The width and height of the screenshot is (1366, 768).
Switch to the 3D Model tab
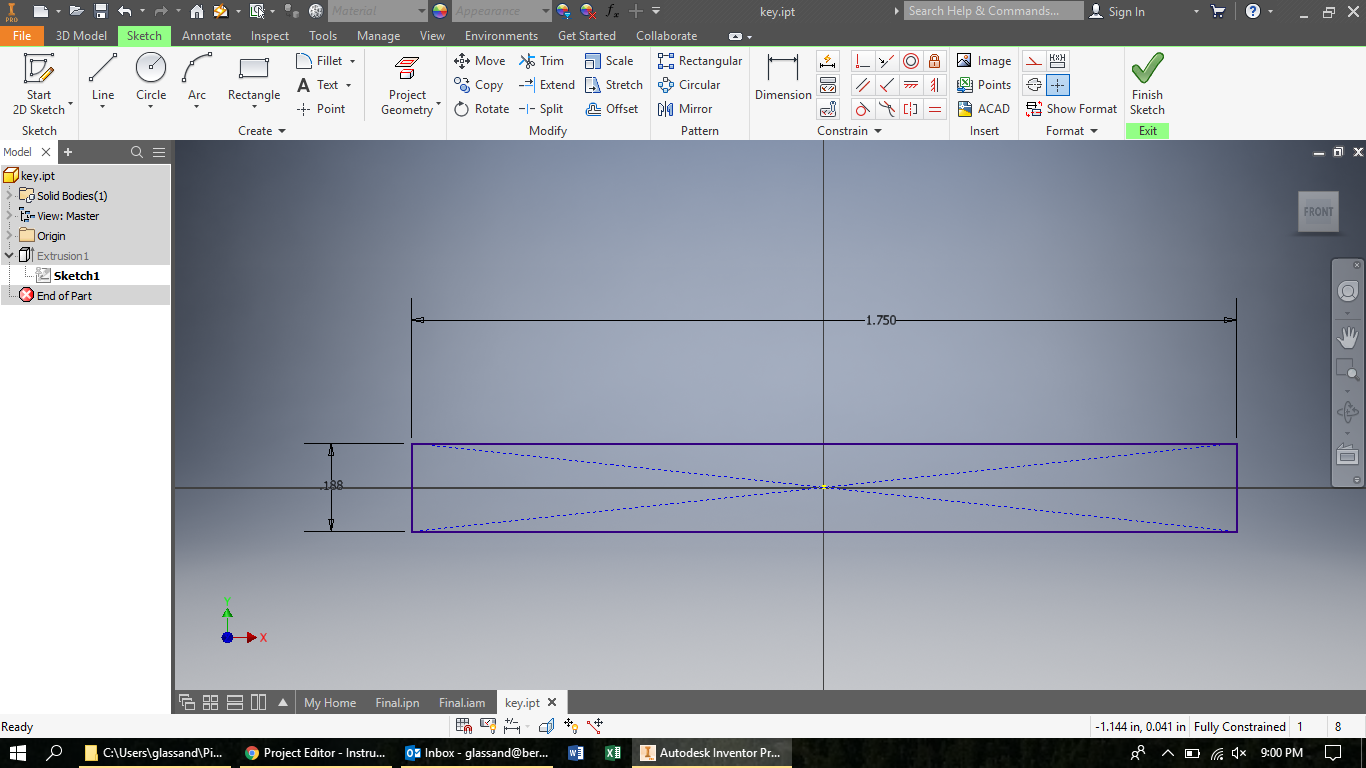point(81,35)
